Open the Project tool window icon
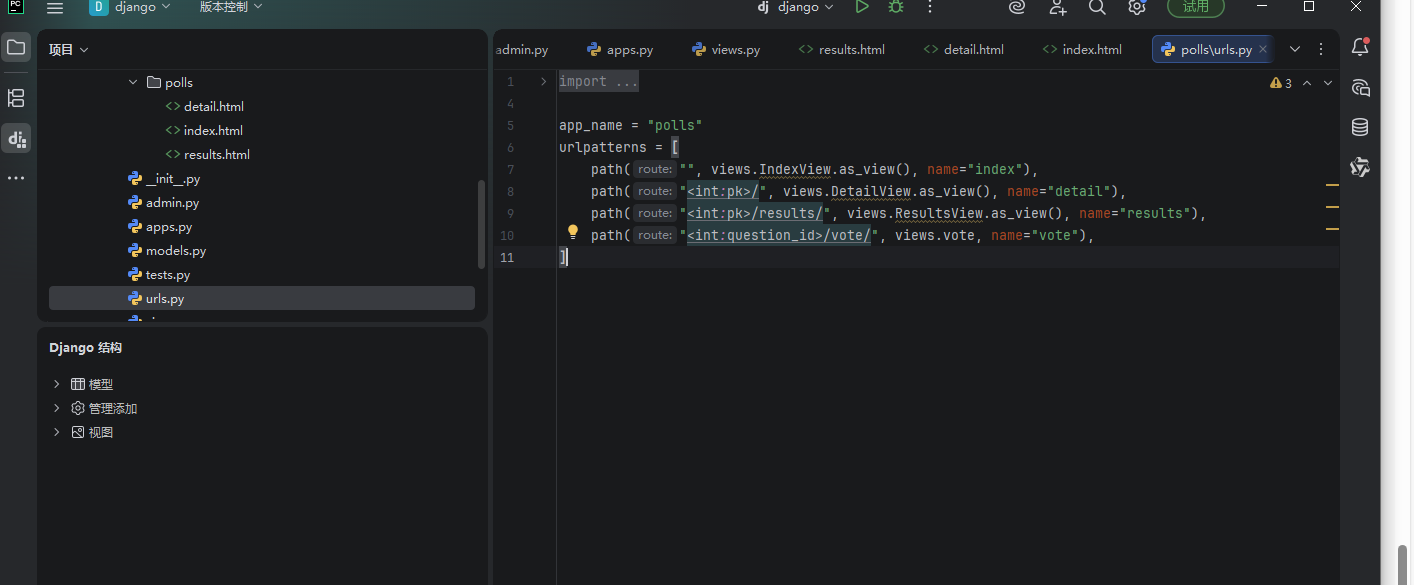The width and height of the screenshot is (1414, 585). pos(16,47)
